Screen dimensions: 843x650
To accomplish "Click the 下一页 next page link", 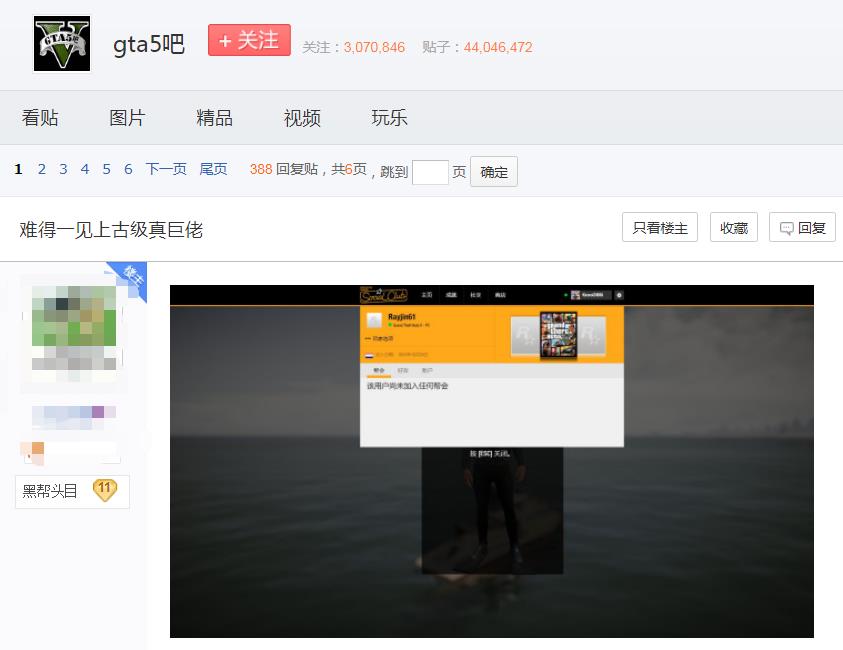I will (166, 170).
